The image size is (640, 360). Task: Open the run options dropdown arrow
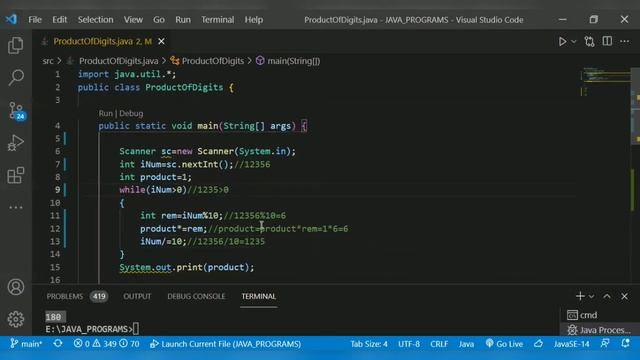573,41
